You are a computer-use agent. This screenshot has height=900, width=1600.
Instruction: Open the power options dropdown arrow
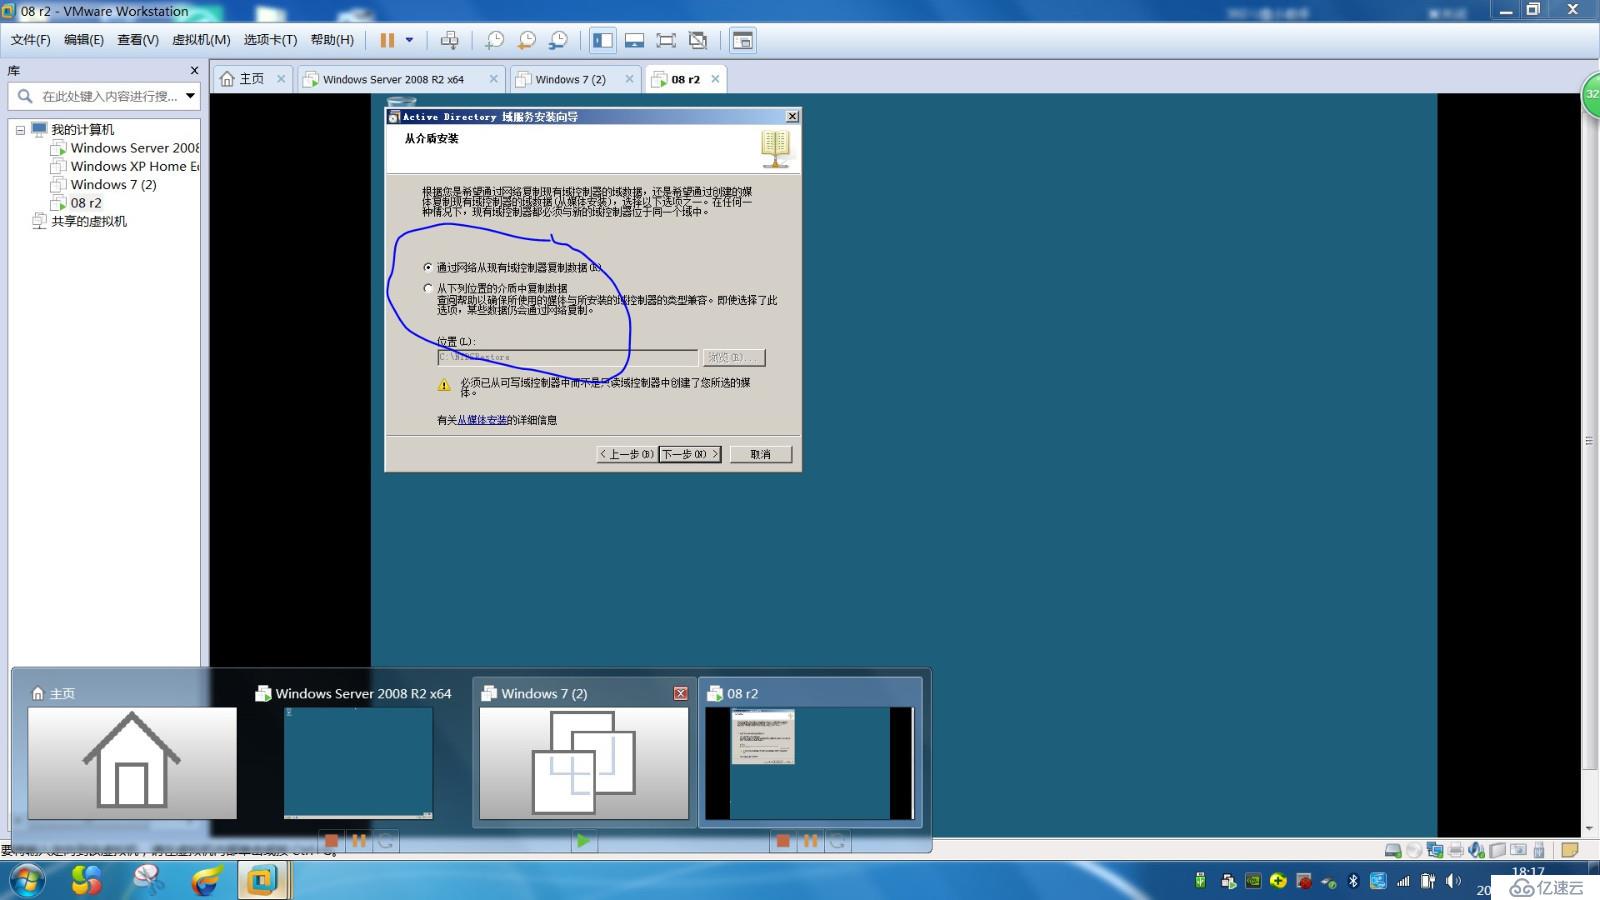point(409,40)
